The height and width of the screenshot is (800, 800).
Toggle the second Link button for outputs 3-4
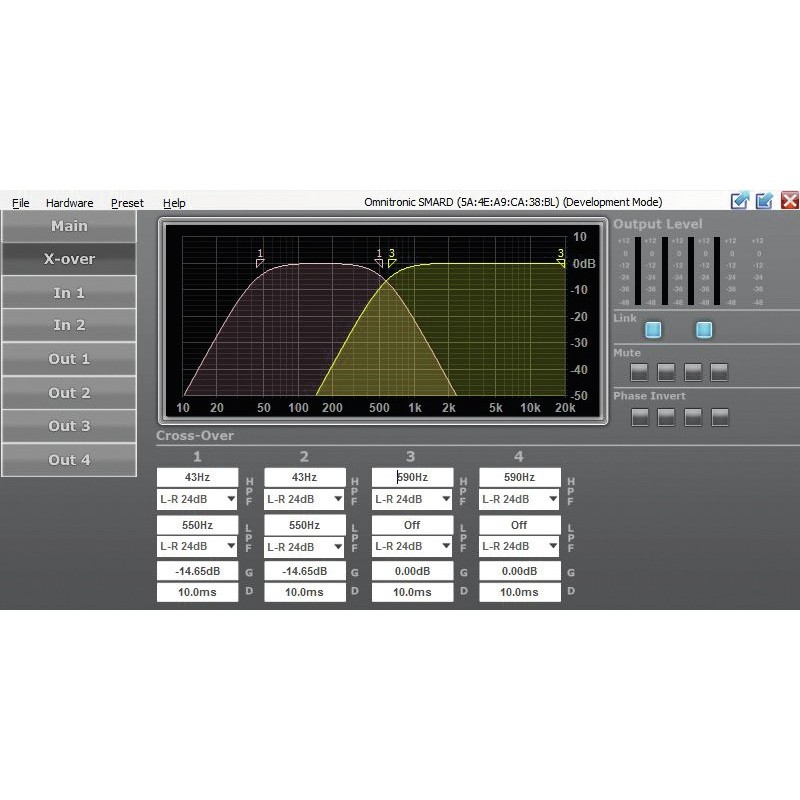[704, 330]
